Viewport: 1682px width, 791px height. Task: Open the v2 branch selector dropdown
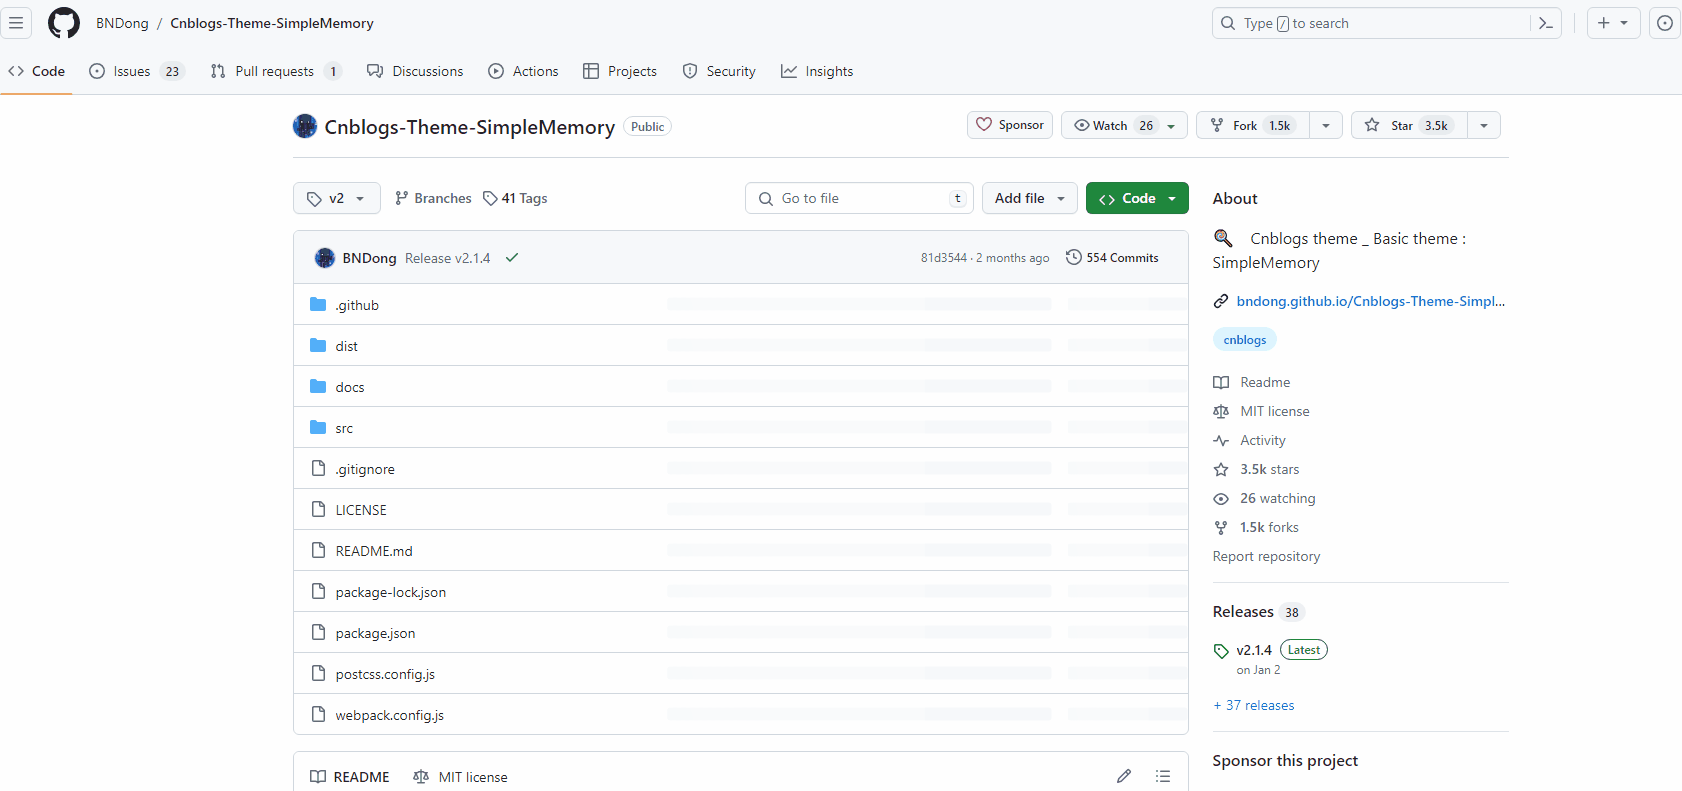(x=337, y=198)
